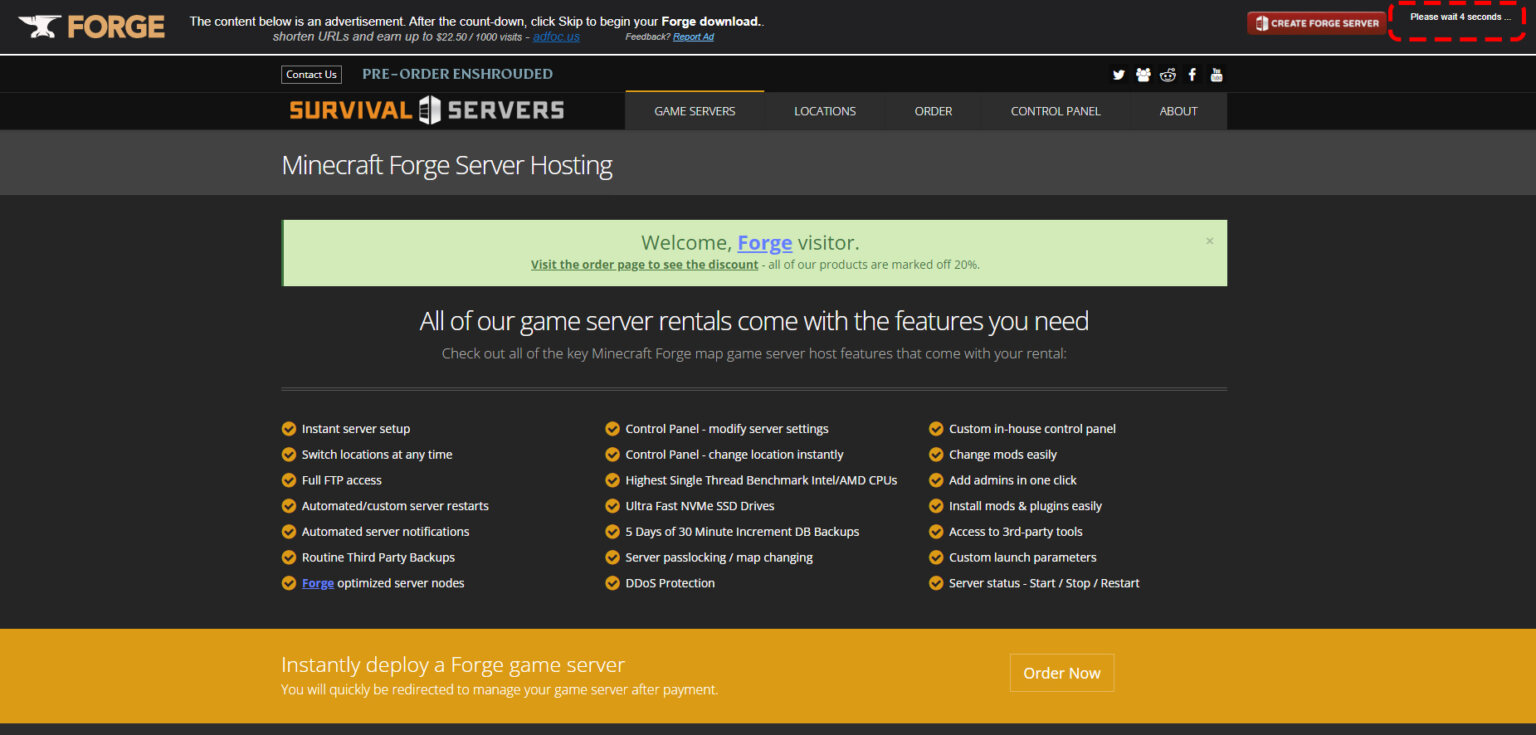
Task: Toggle the checkmark beside Full FTP access
Action: pyautogui.click(x=288, y=480)
